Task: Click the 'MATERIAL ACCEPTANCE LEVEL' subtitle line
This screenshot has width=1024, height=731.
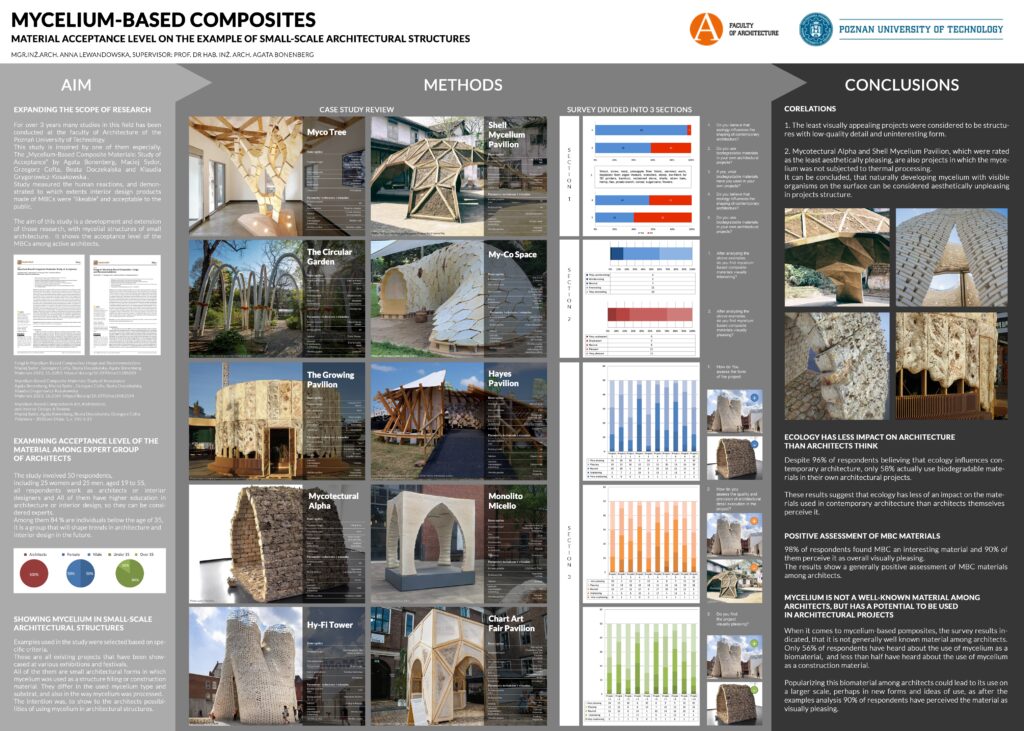Action: point(240,39)
